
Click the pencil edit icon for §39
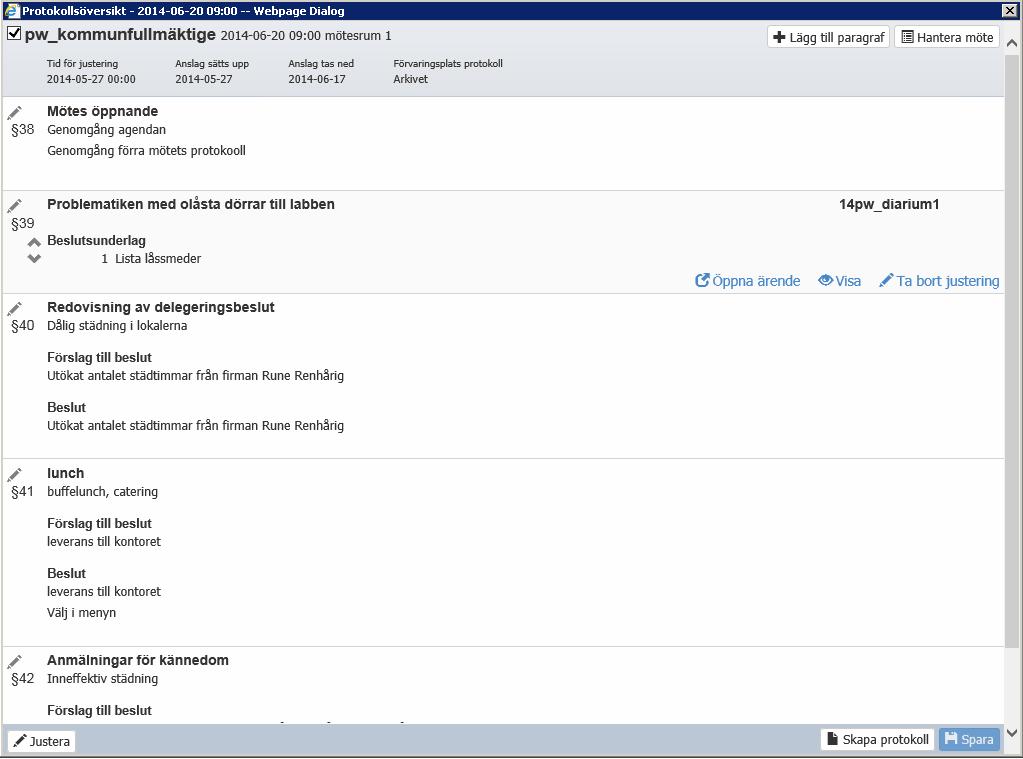(x=15, y=206)
